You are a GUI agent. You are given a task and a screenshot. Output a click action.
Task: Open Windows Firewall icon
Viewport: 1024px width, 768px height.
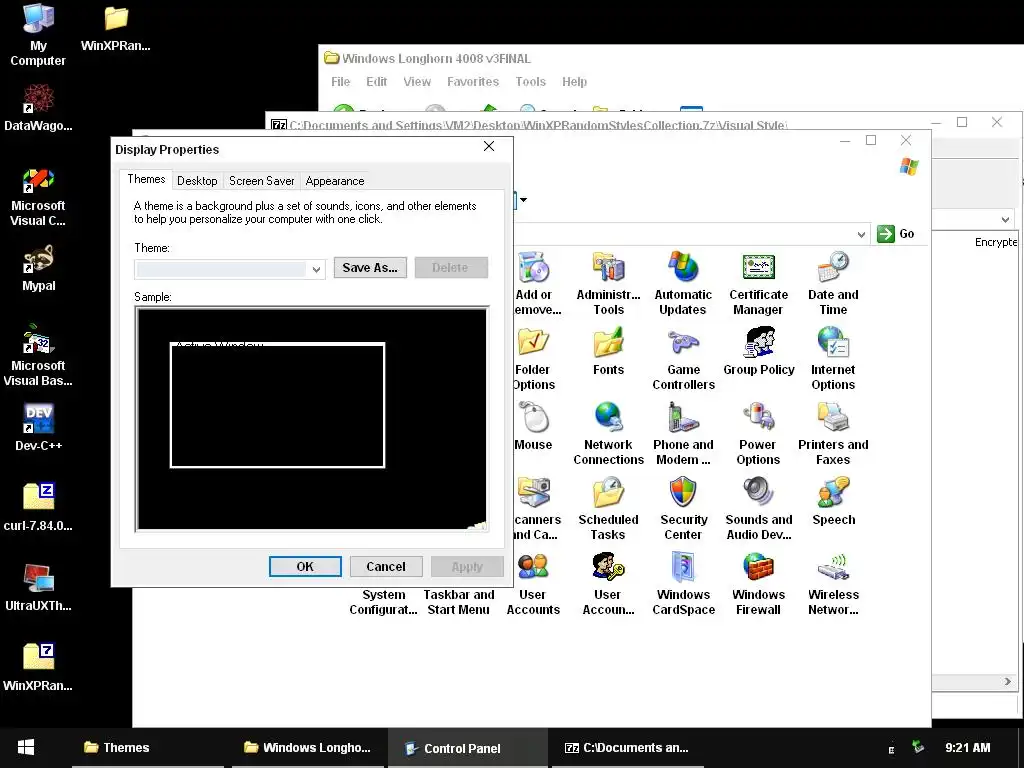(758, 583)
